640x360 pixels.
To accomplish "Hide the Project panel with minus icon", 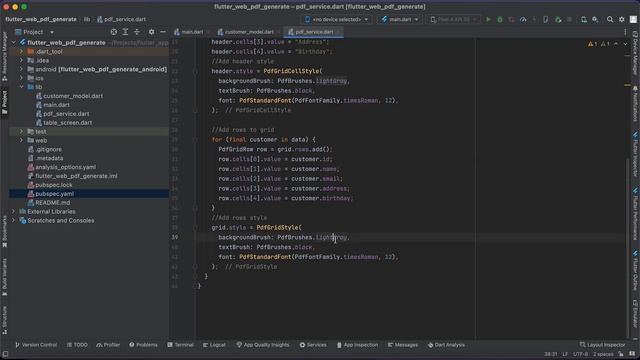I will (x=163, y=32).
